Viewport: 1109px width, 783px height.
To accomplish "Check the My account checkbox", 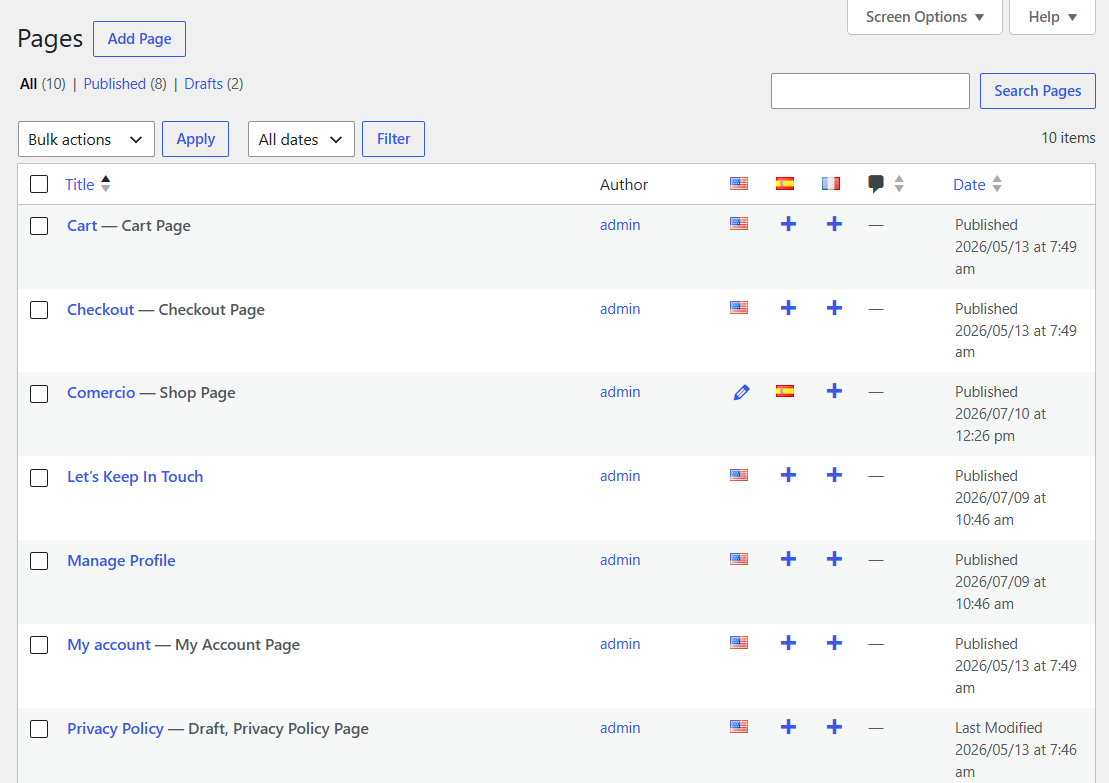I will (x=39, y=645).
